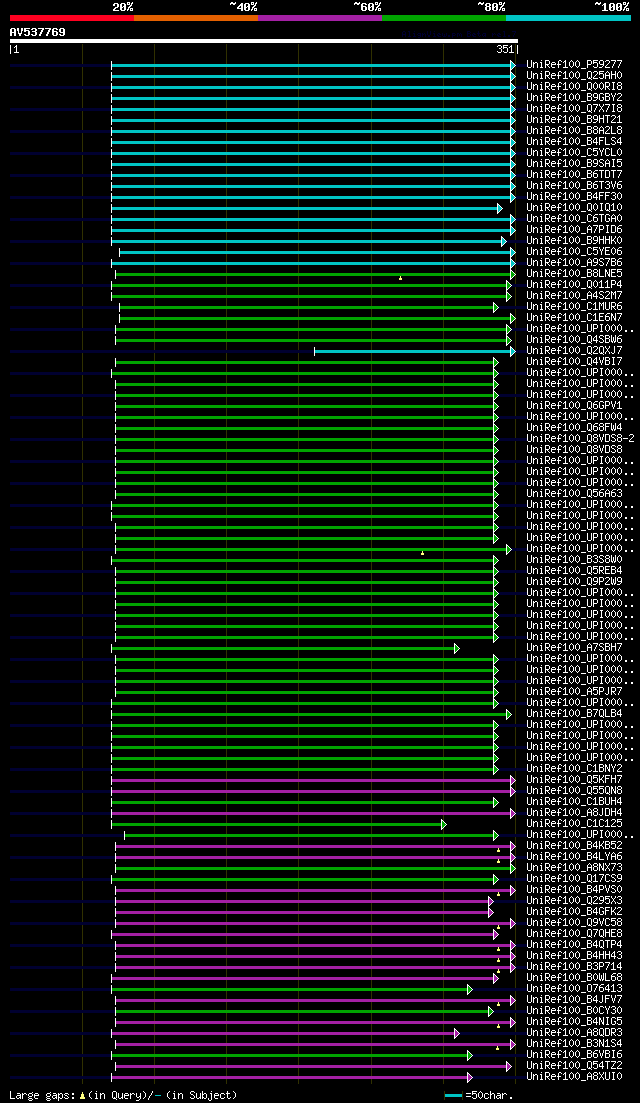
Task: Click the cyan ~100% identity color segment
Action: point(568,18)
